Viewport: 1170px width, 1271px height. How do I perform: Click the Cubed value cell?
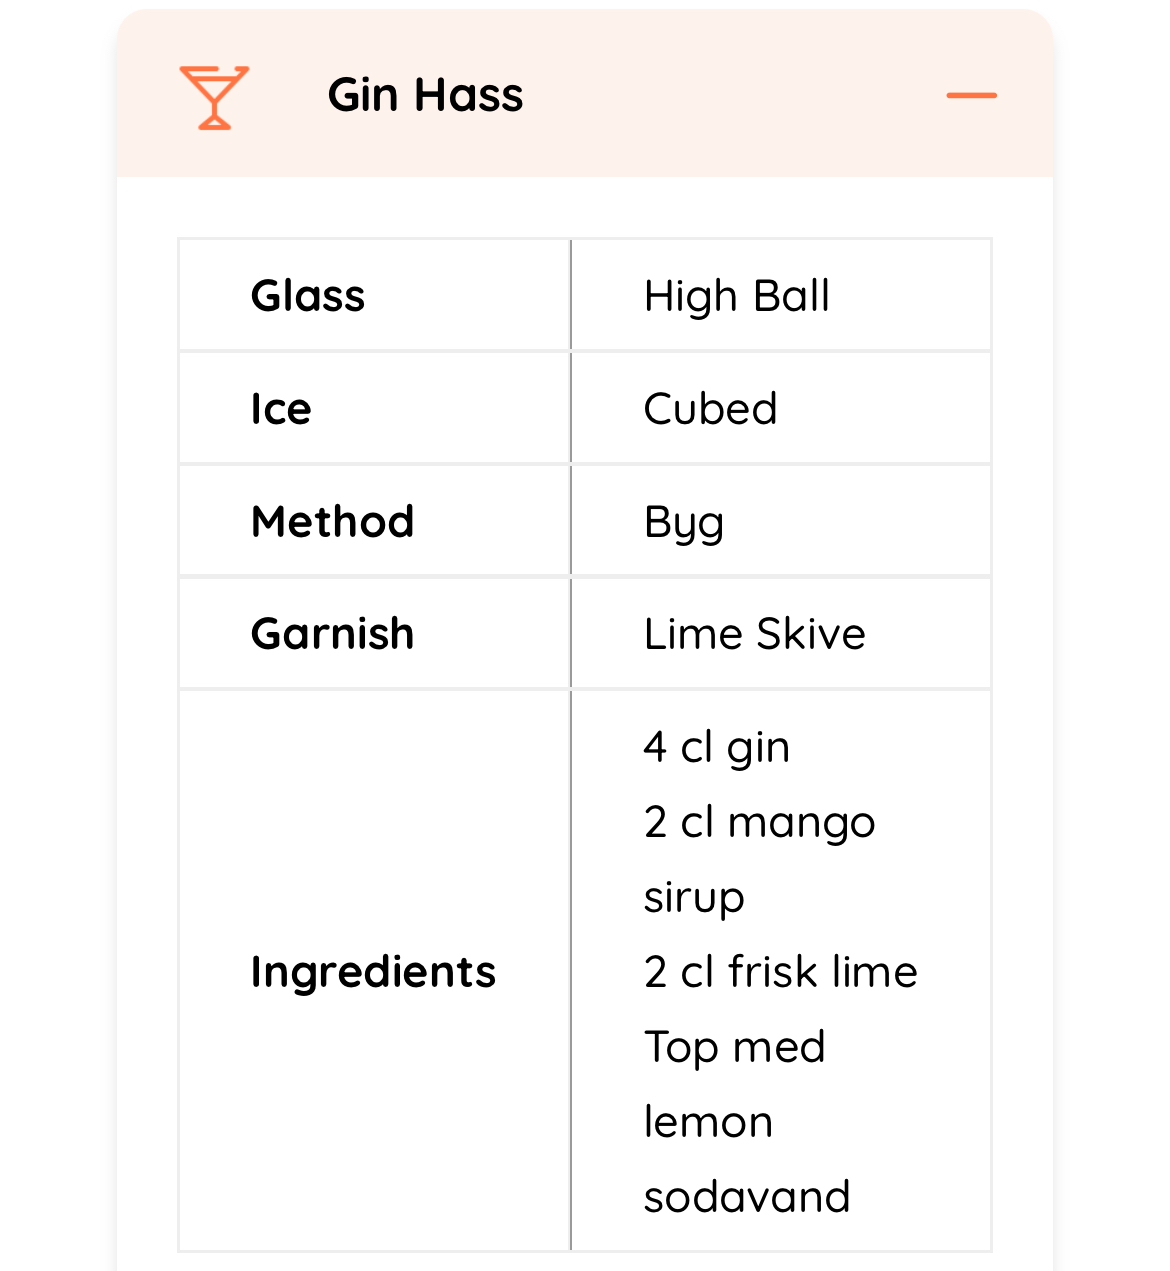[710, 409]
